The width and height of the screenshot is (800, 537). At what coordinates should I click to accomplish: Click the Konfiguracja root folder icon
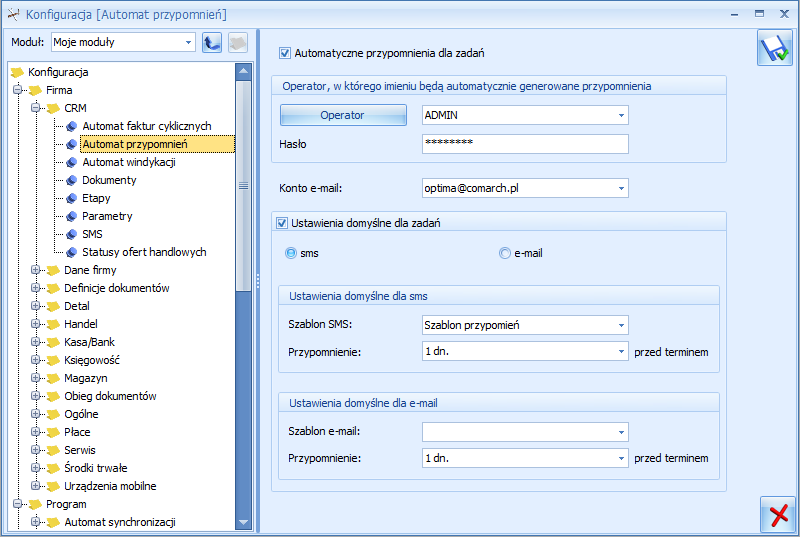click(17, 72)
